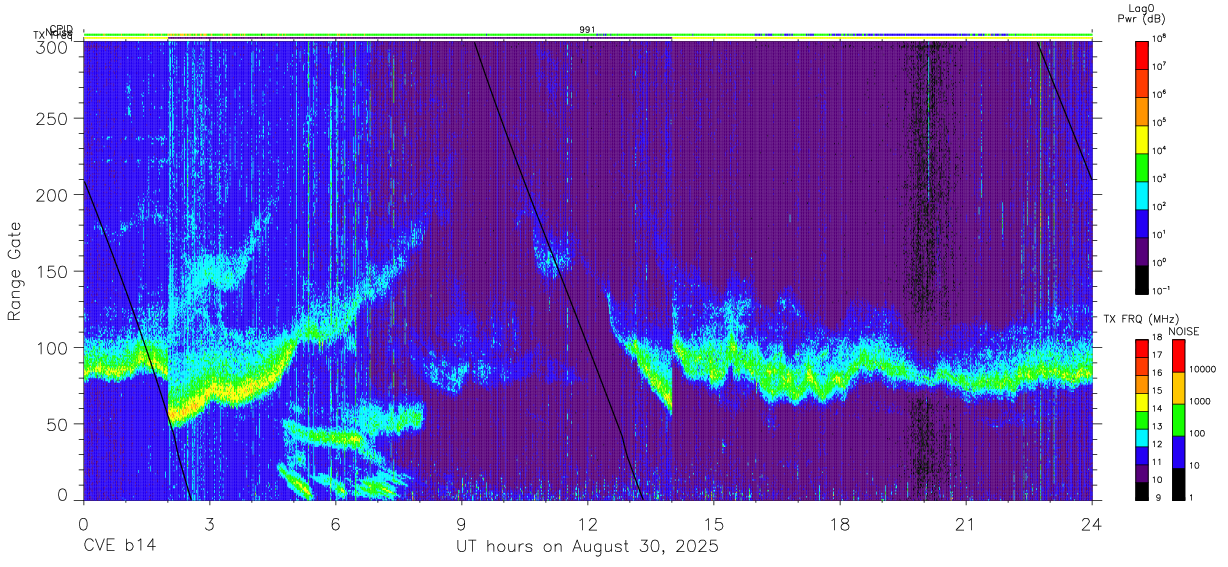Click the orange segment of the NOISE colorbar

1176,387
